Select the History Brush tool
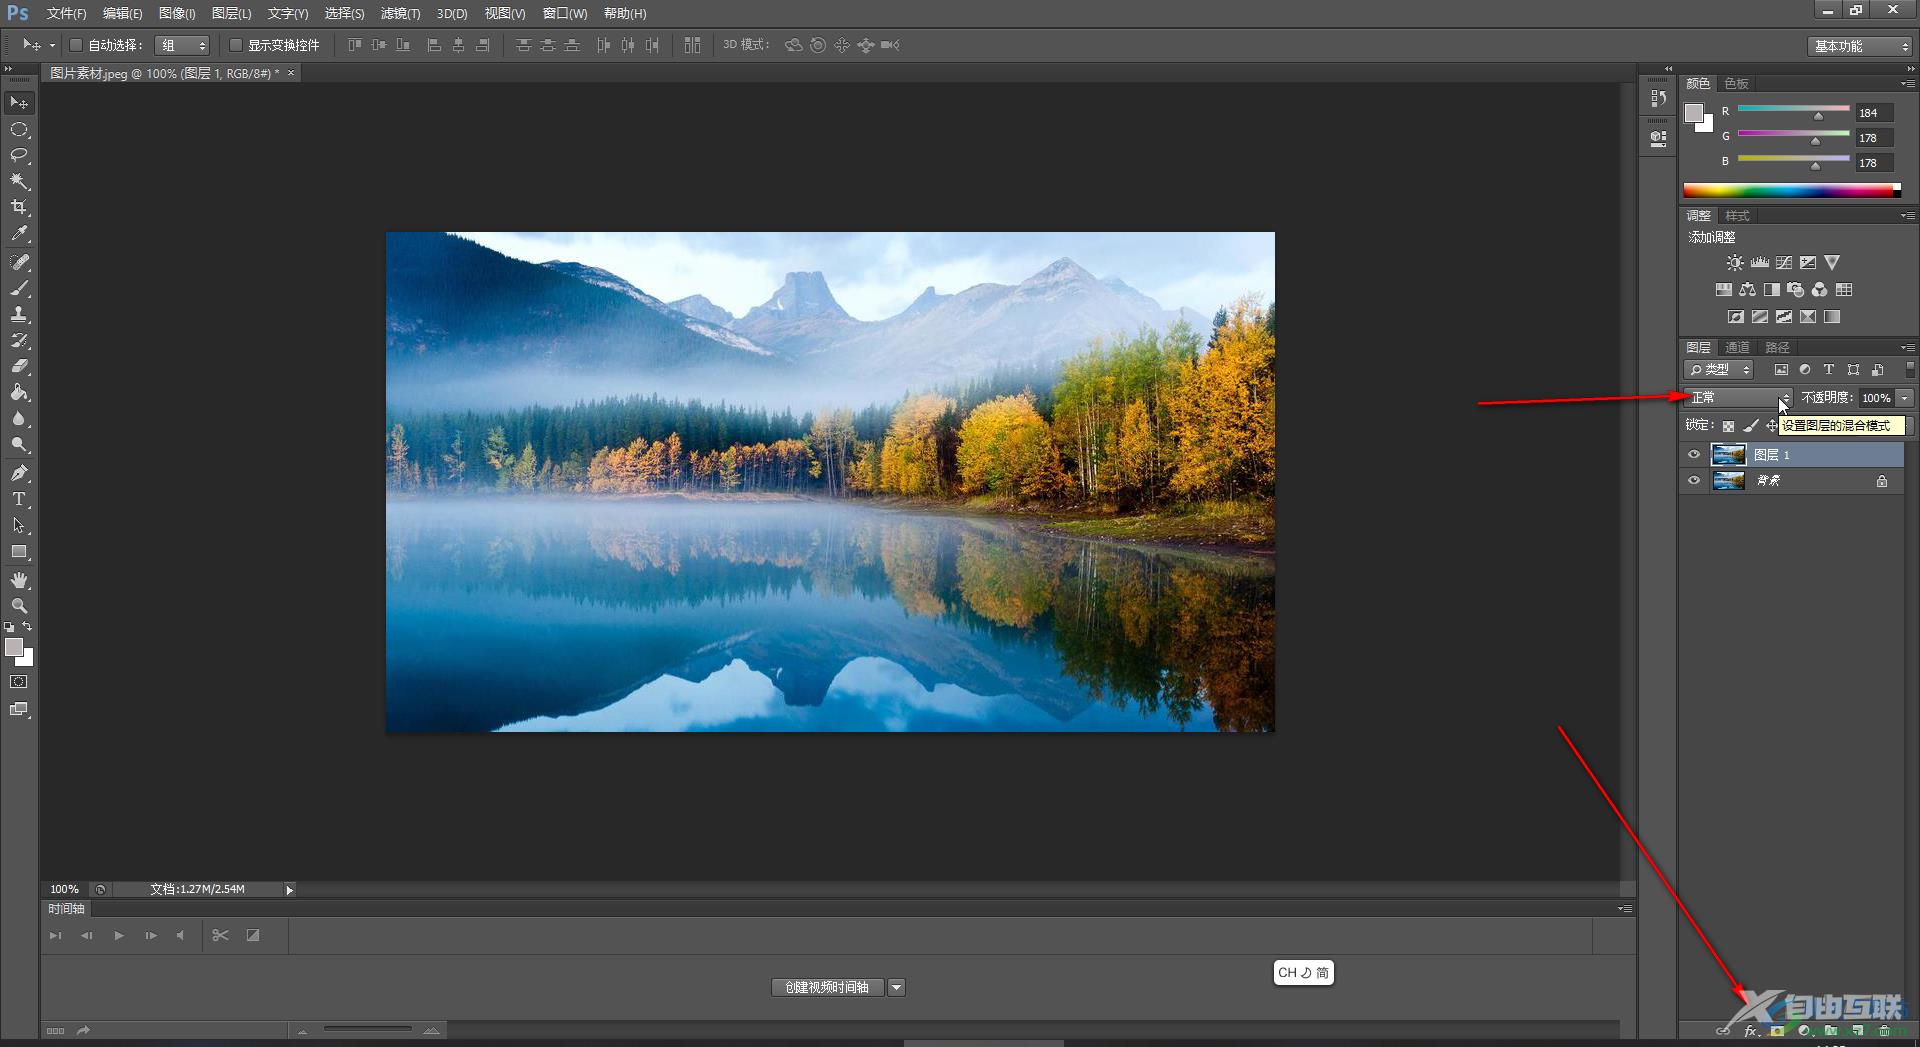Viewport: 1920px width, 1047px height. point(19,340)
